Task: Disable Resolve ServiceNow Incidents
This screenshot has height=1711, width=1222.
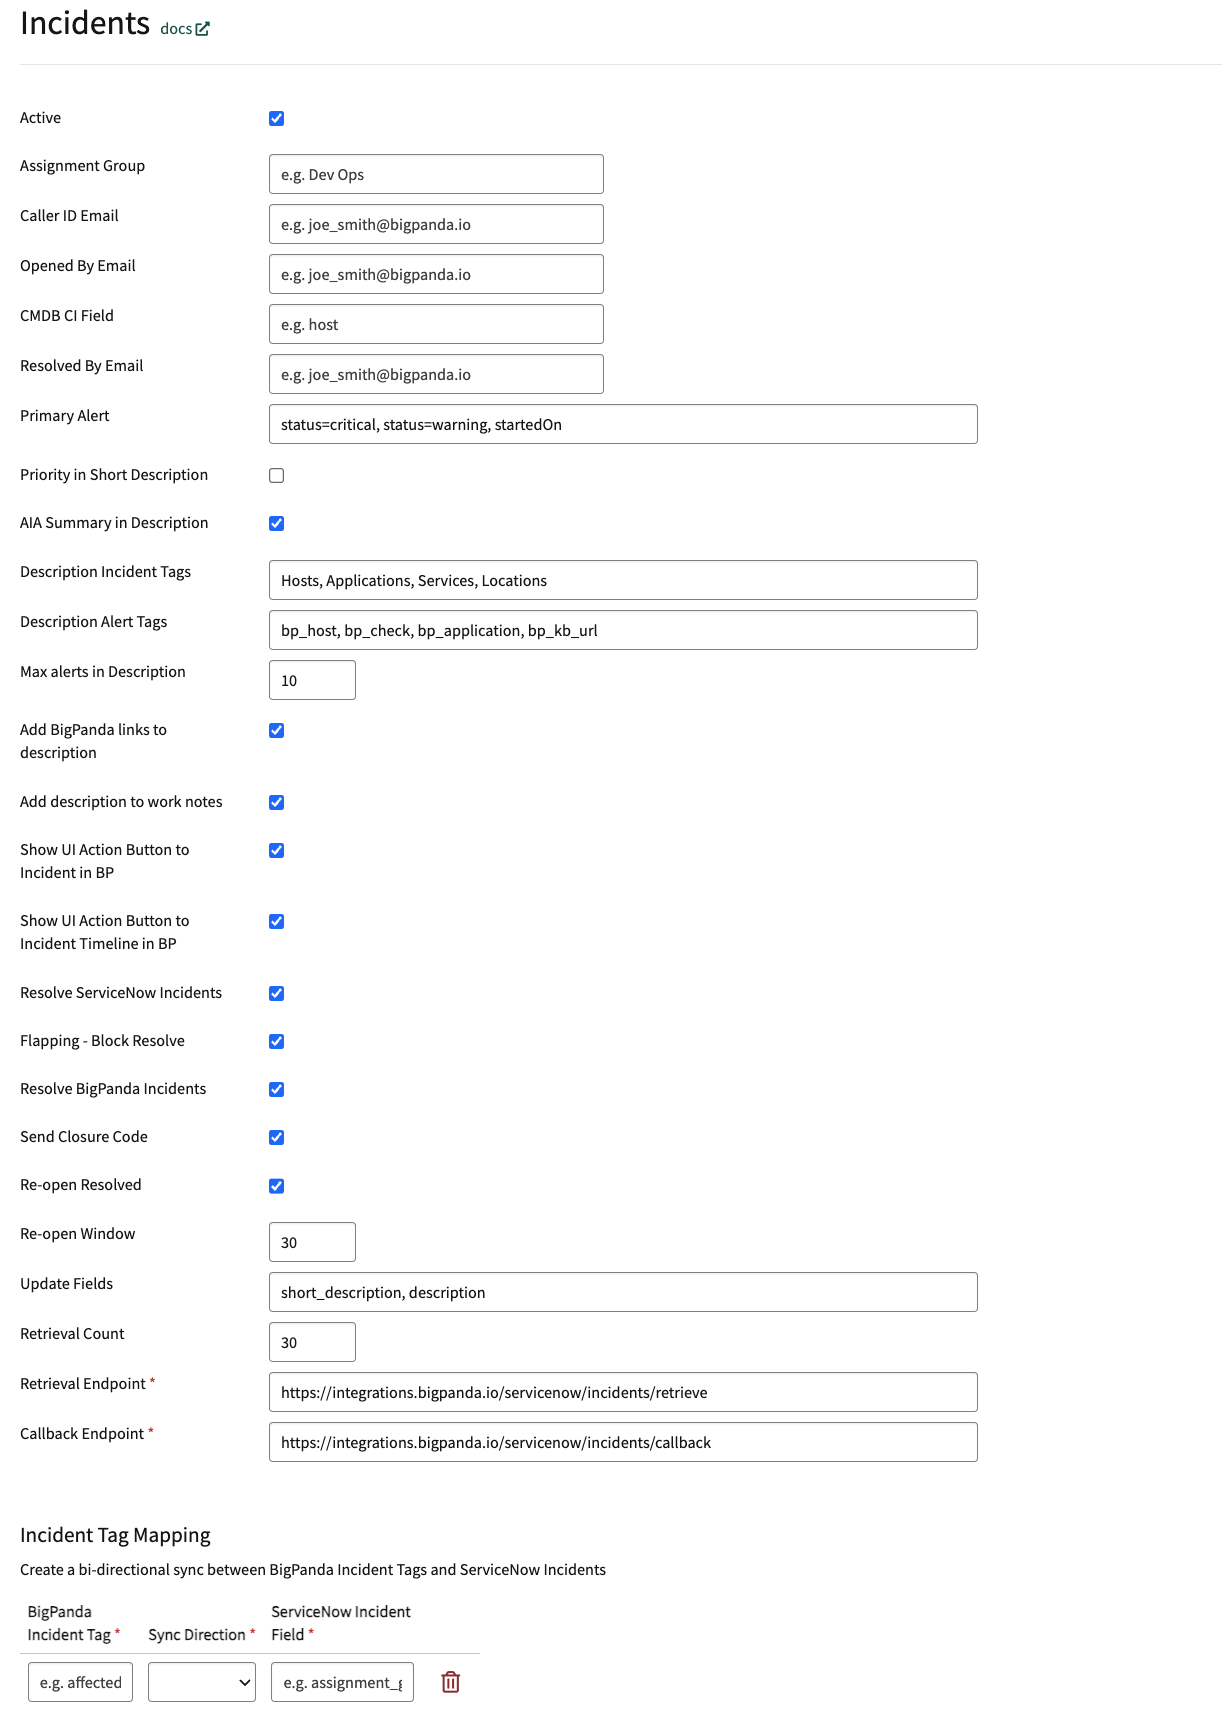Action: (277, 993)
